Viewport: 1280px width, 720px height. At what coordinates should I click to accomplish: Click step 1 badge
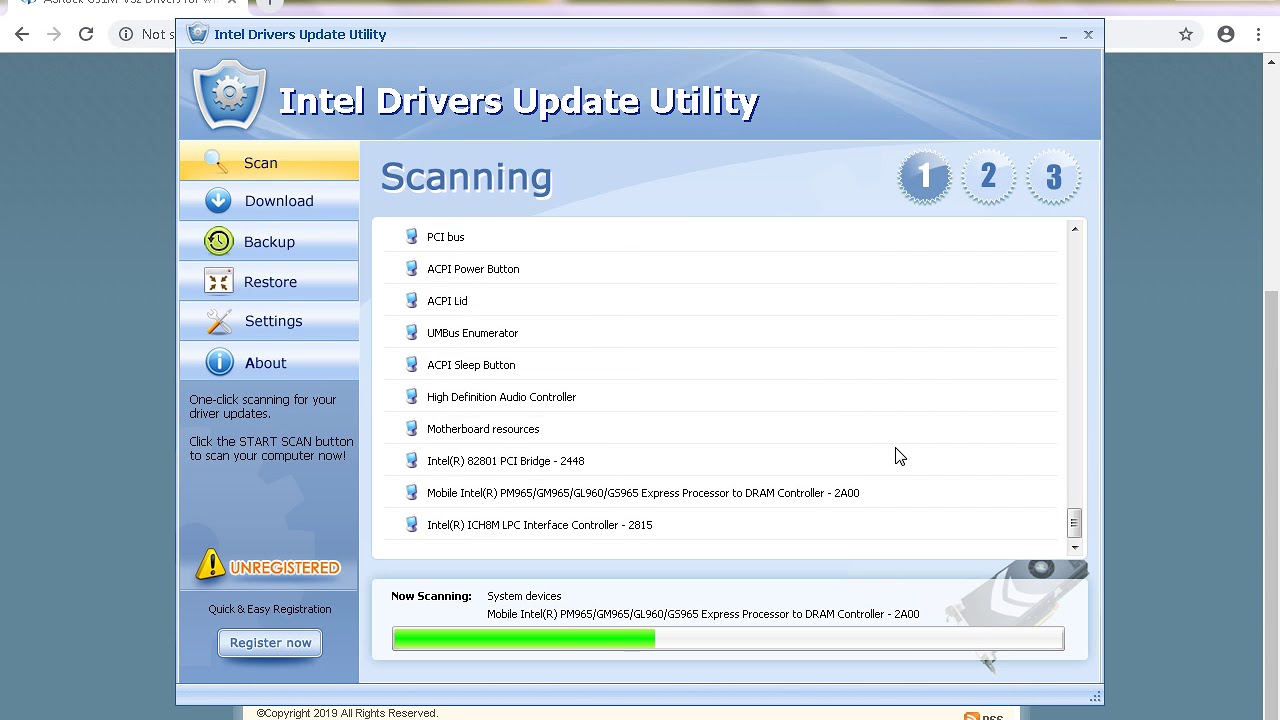(924, 177)
